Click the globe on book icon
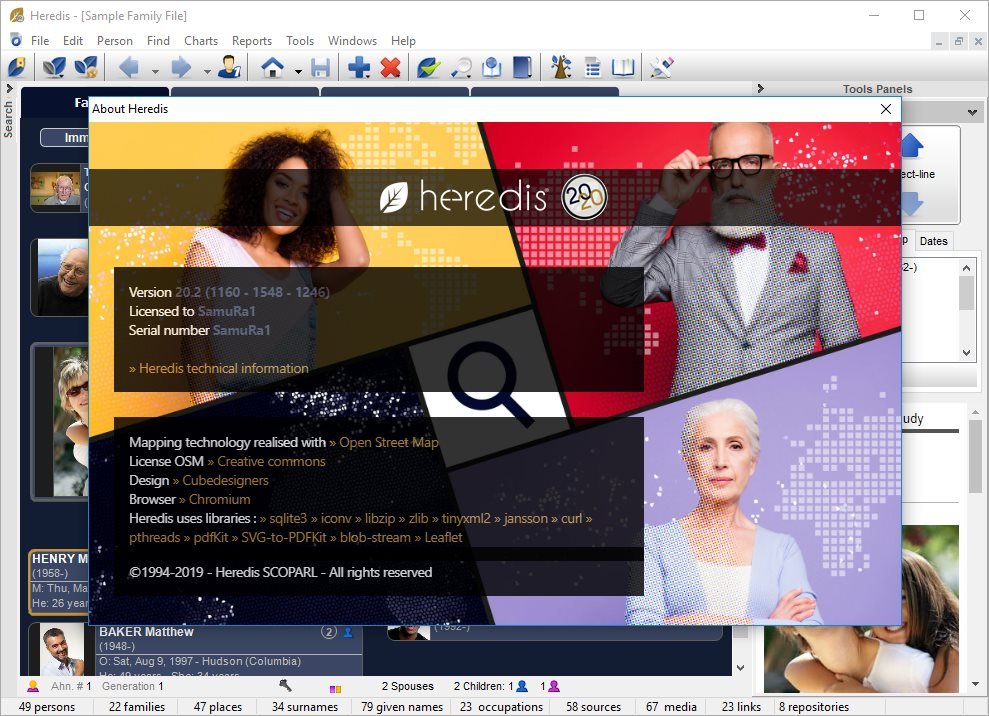Image resolution: width=989 pixels, height=716 pixels. pyautogui.click(x=492, y=67)
